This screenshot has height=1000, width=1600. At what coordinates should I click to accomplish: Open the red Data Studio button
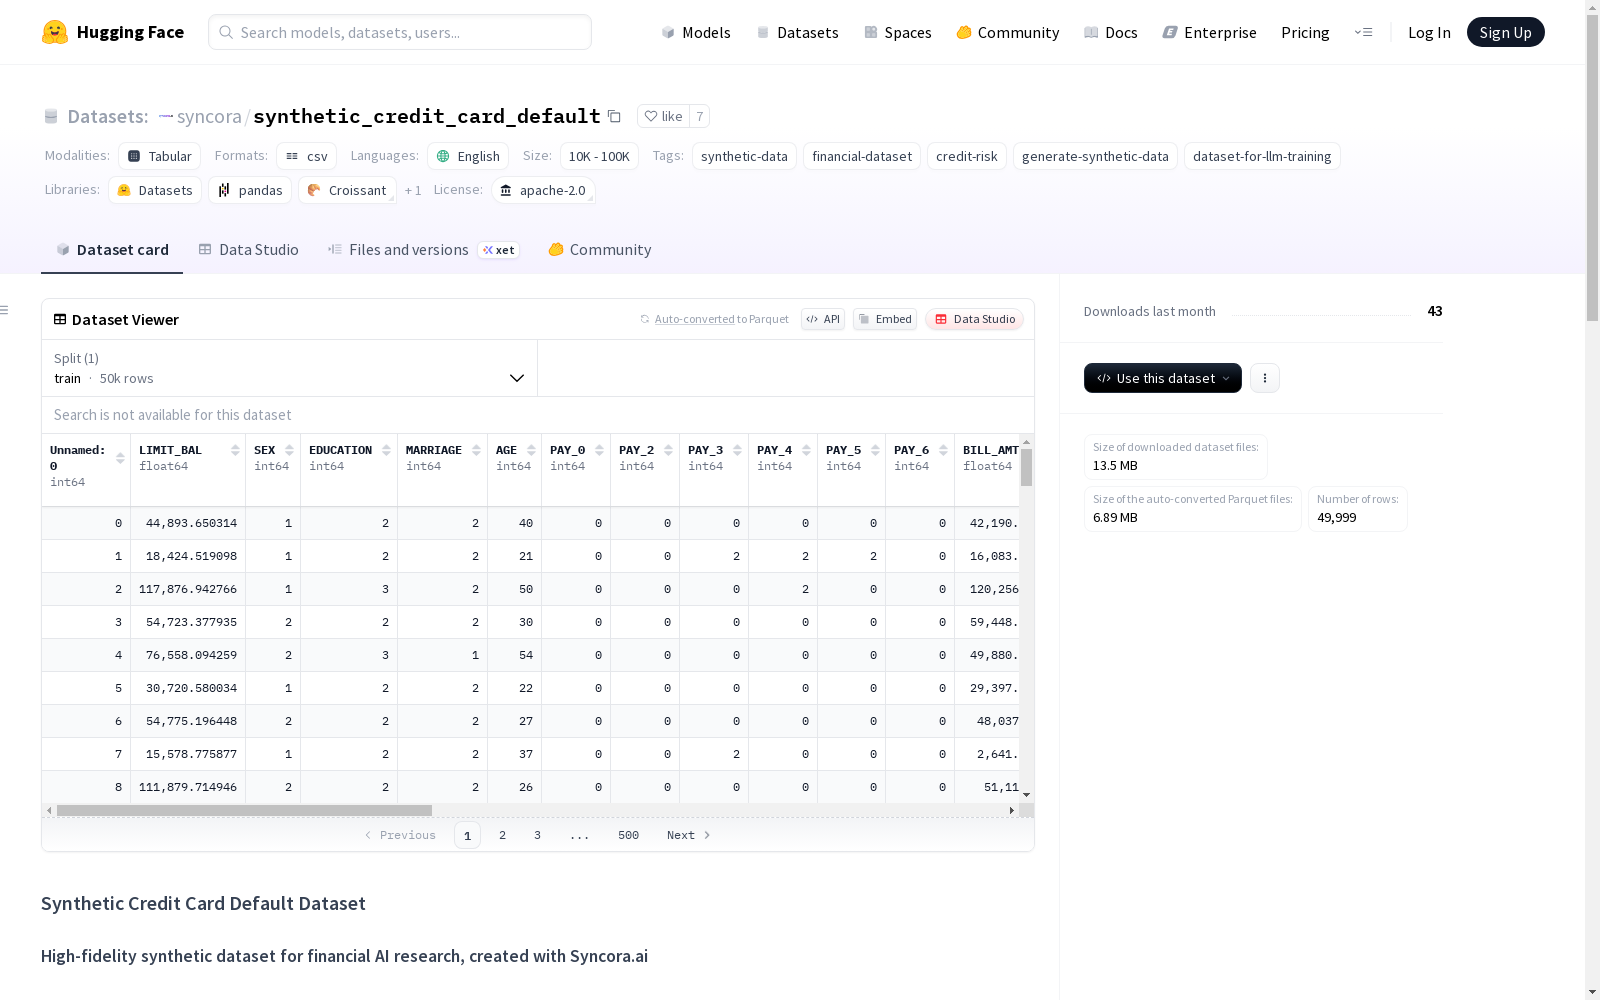point(975,319)
